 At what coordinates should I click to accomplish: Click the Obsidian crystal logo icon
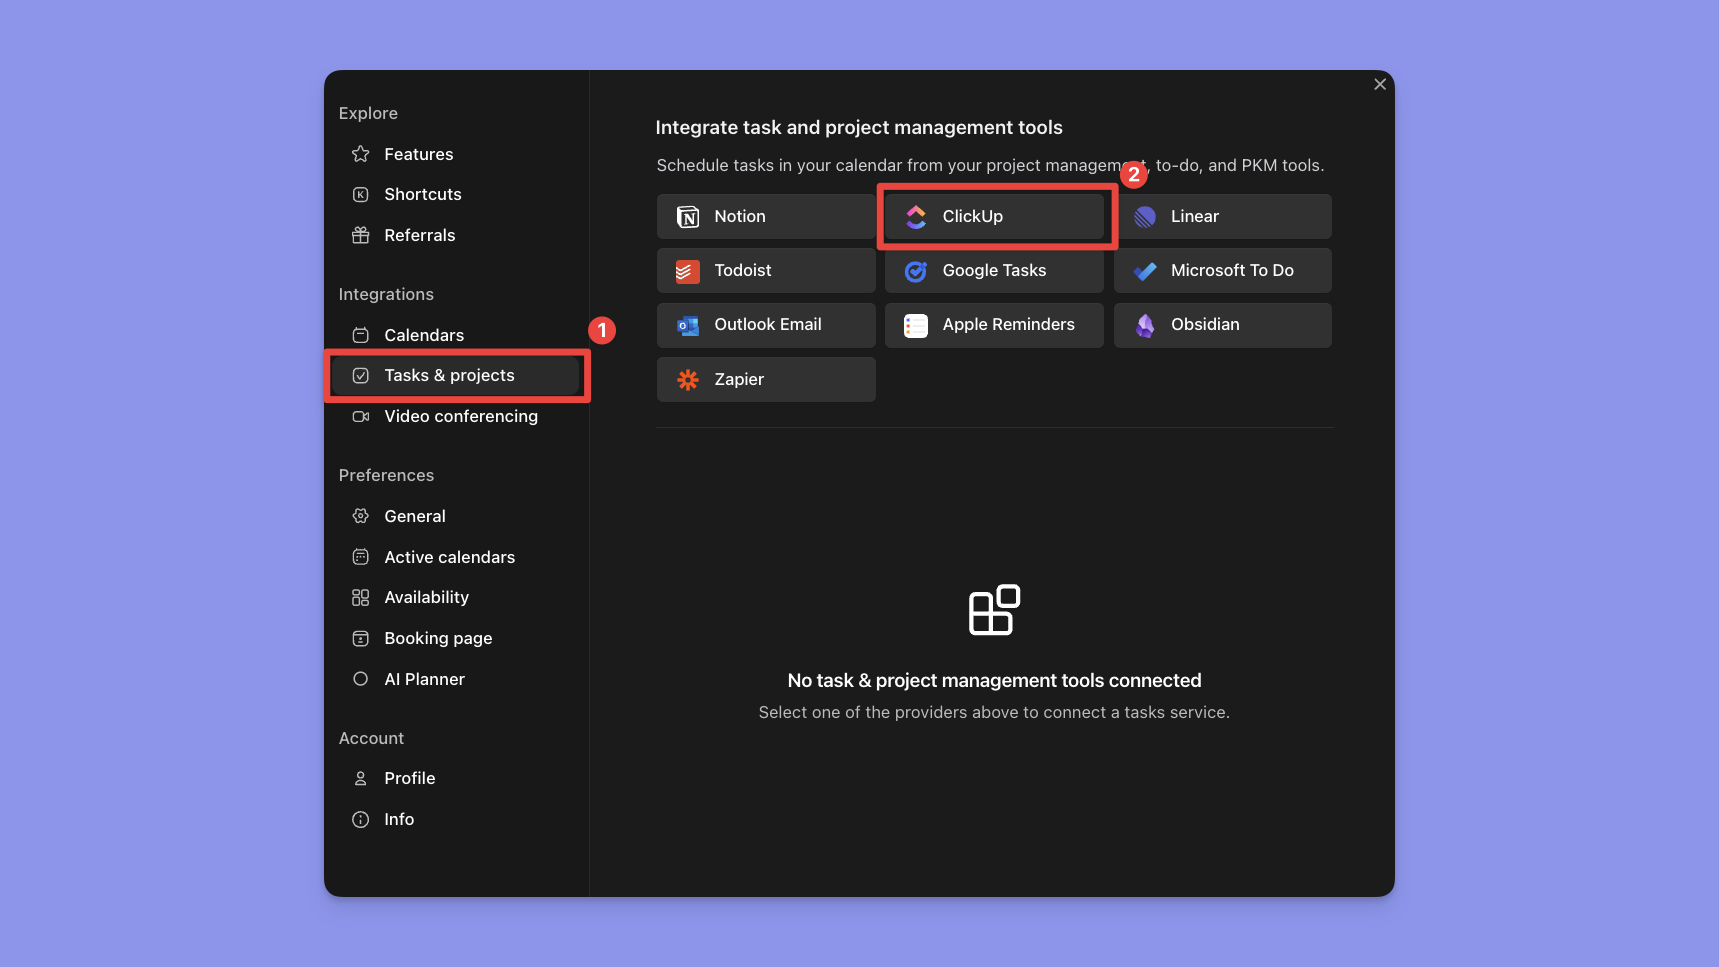pos(1145,325)
